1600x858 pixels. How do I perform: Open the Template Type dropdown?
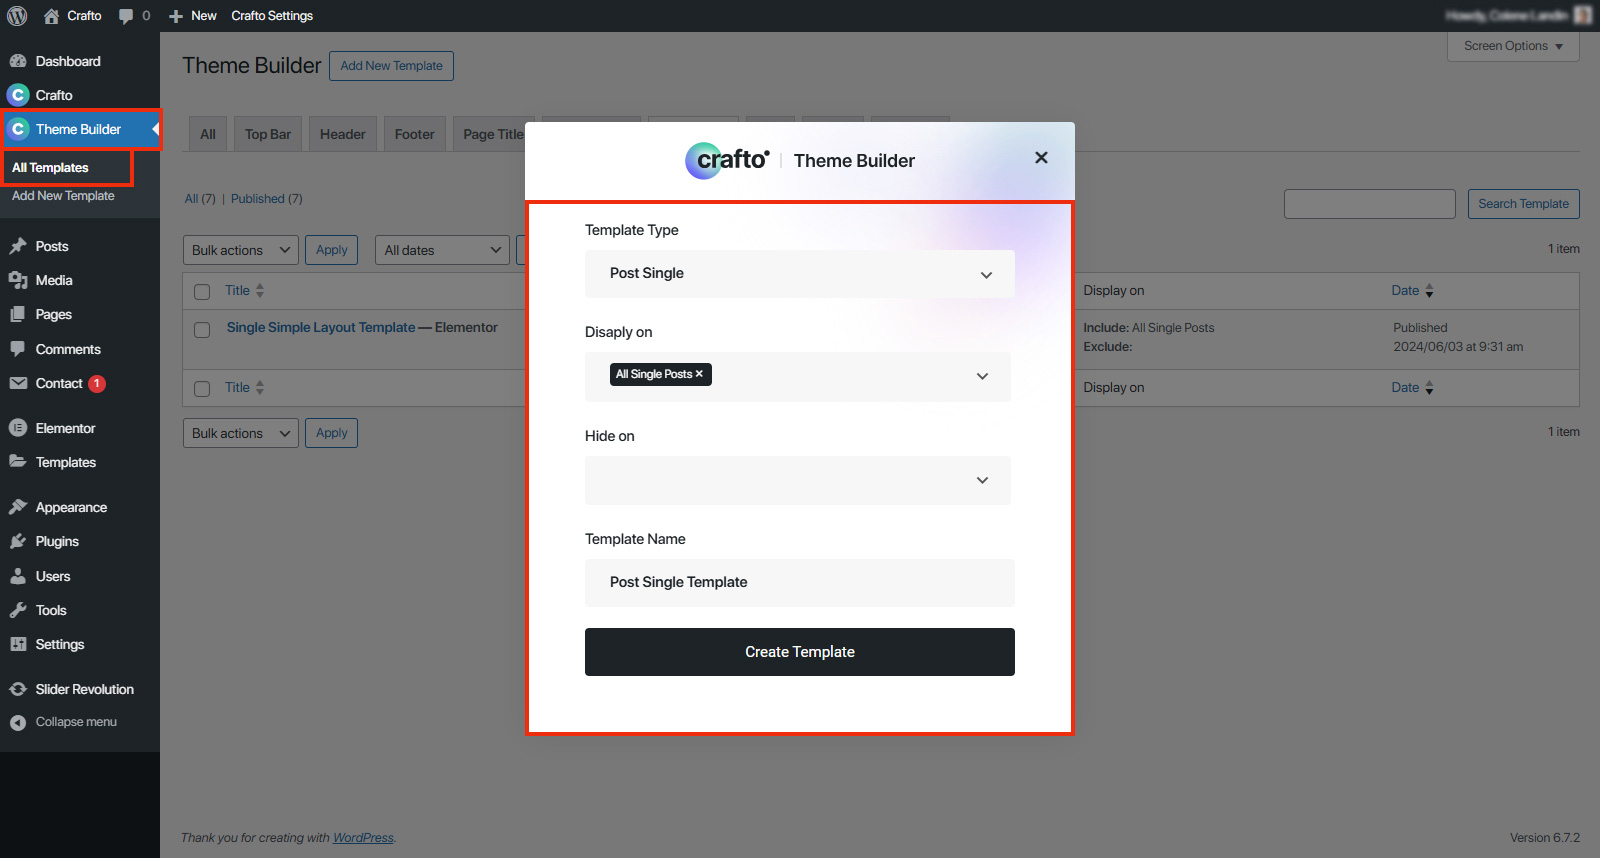(x=800, y=274)
